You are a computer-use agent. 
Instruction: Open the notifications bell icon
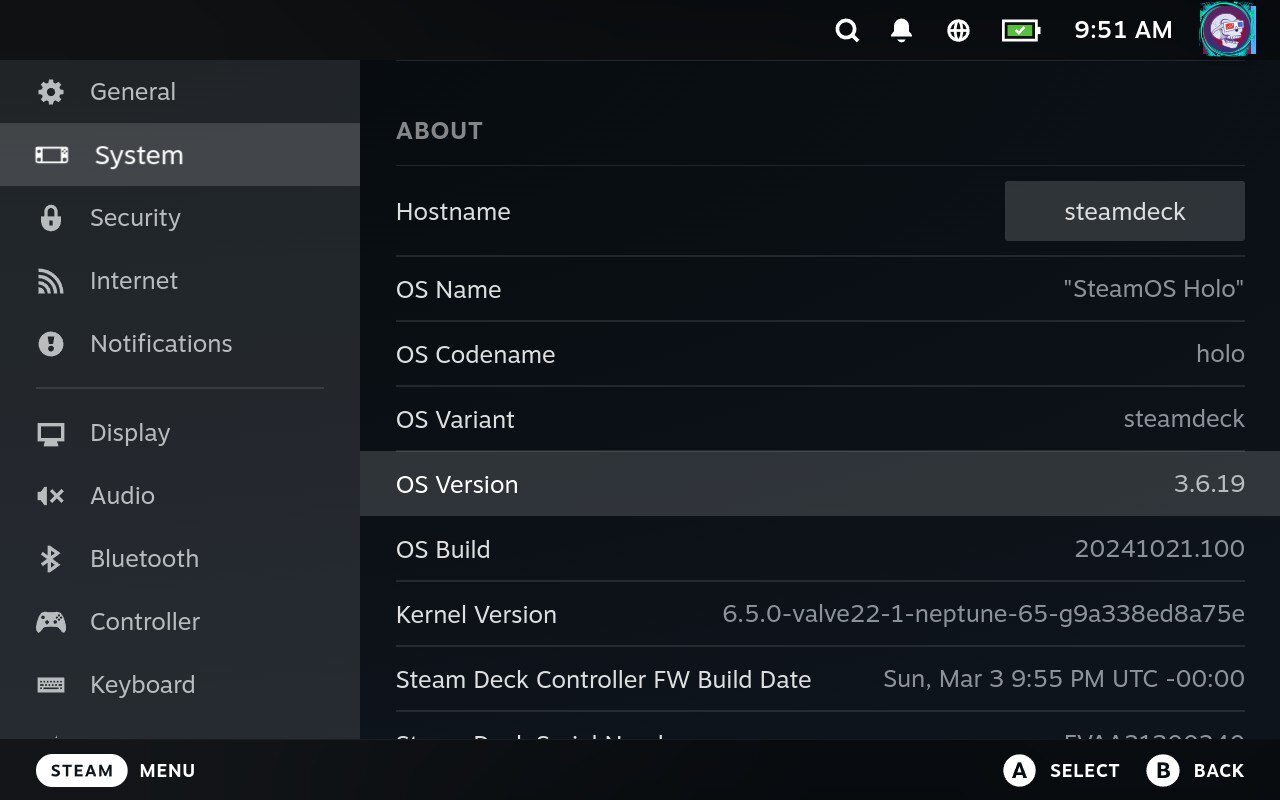coord(902,31)
